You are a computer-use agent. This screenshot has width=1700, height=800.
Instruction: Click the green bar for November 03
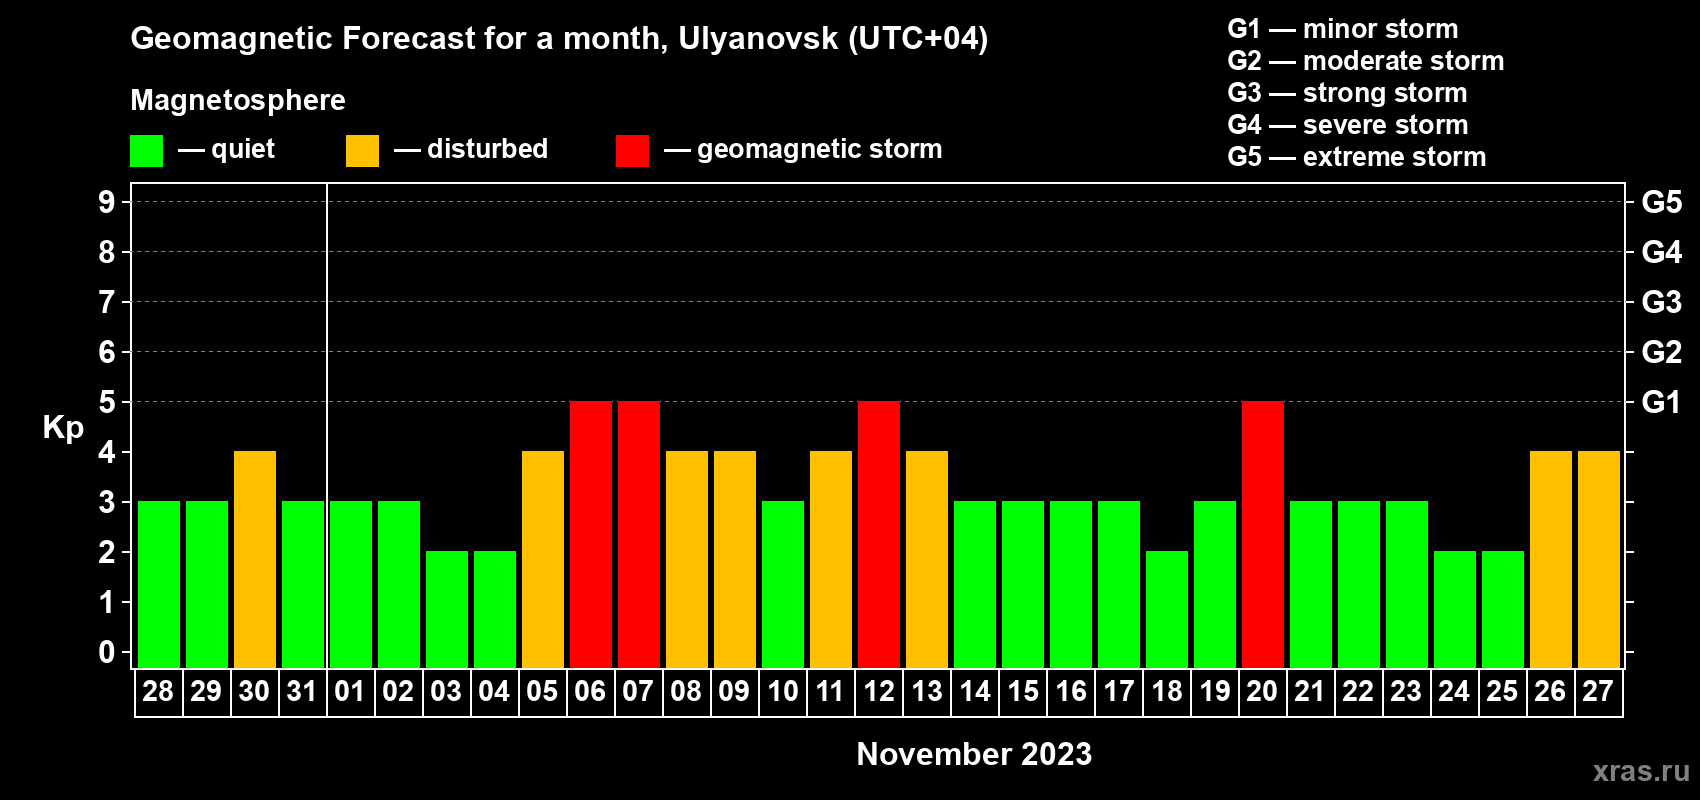pos(447,609)
